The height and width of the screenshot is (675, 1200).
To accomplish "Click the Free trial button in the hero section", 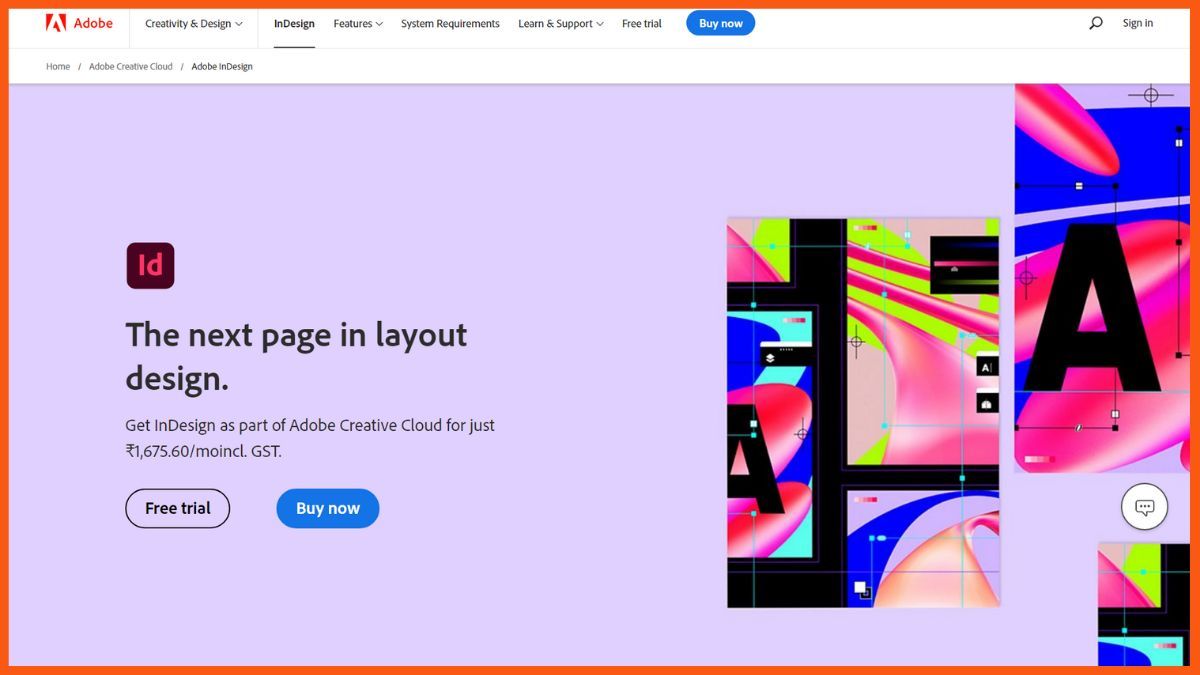I will pos(177,508).
